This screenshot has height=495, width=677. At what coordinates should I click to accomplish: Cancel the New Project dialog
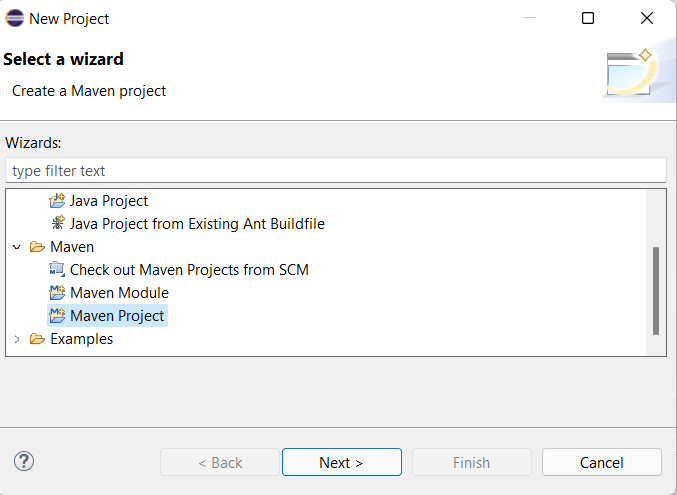pos(601,462)
